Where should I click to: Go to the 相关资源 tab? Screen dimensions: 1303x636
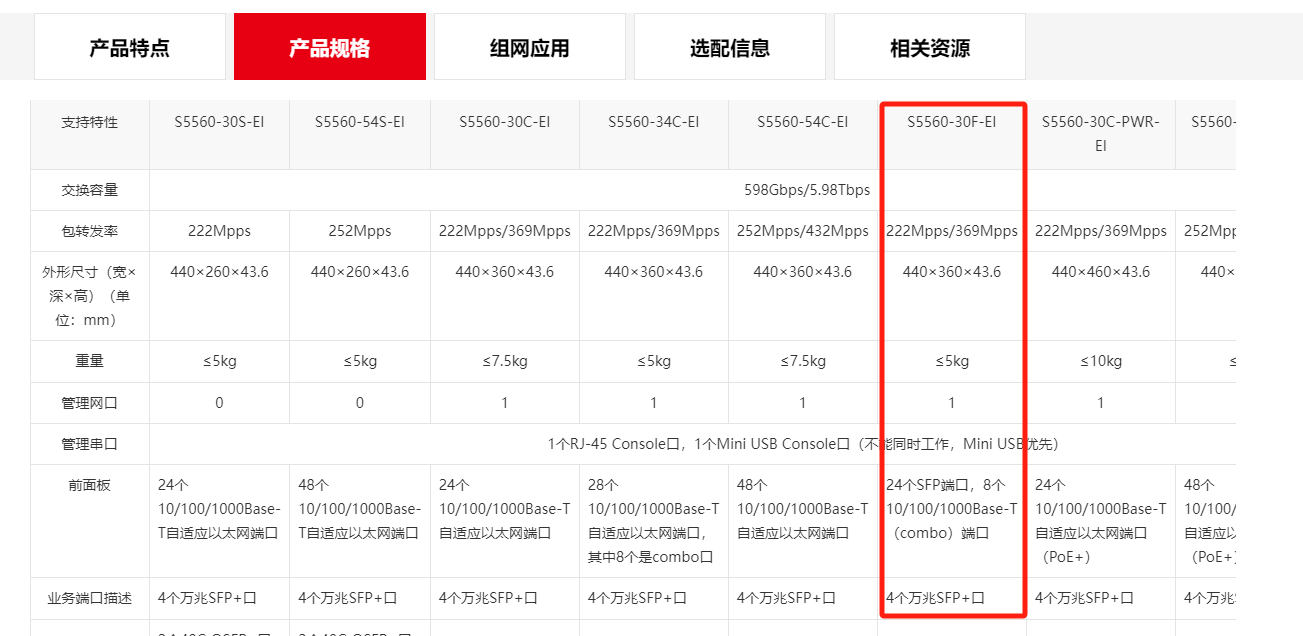click(930, 47)
